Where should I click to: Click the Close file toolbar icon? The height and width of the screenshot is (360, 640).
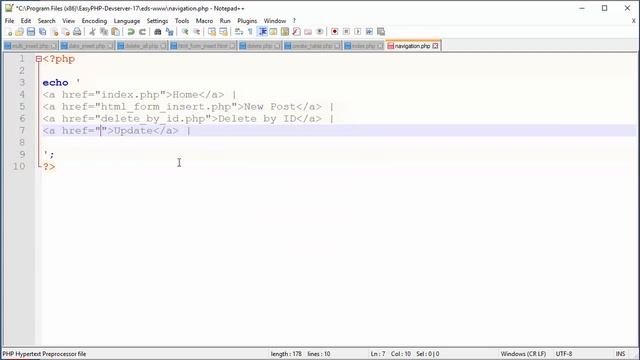54,32
